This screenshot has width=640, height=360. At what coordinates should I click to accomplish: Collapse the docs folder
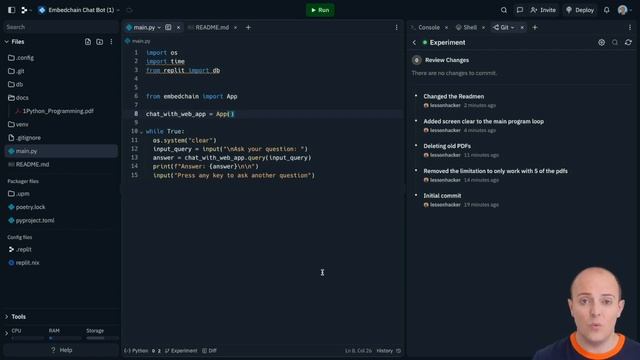coord(61,98)
